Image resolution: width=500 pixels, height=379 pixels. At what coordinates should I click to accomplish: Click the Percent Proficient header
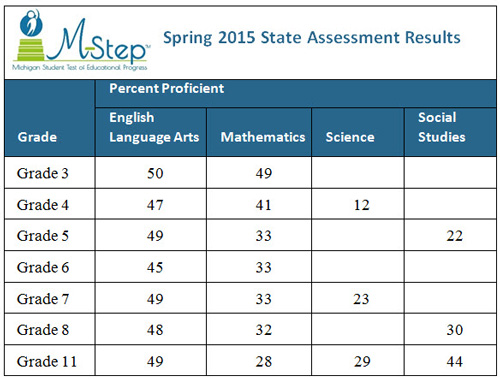(x=166, y=89)
